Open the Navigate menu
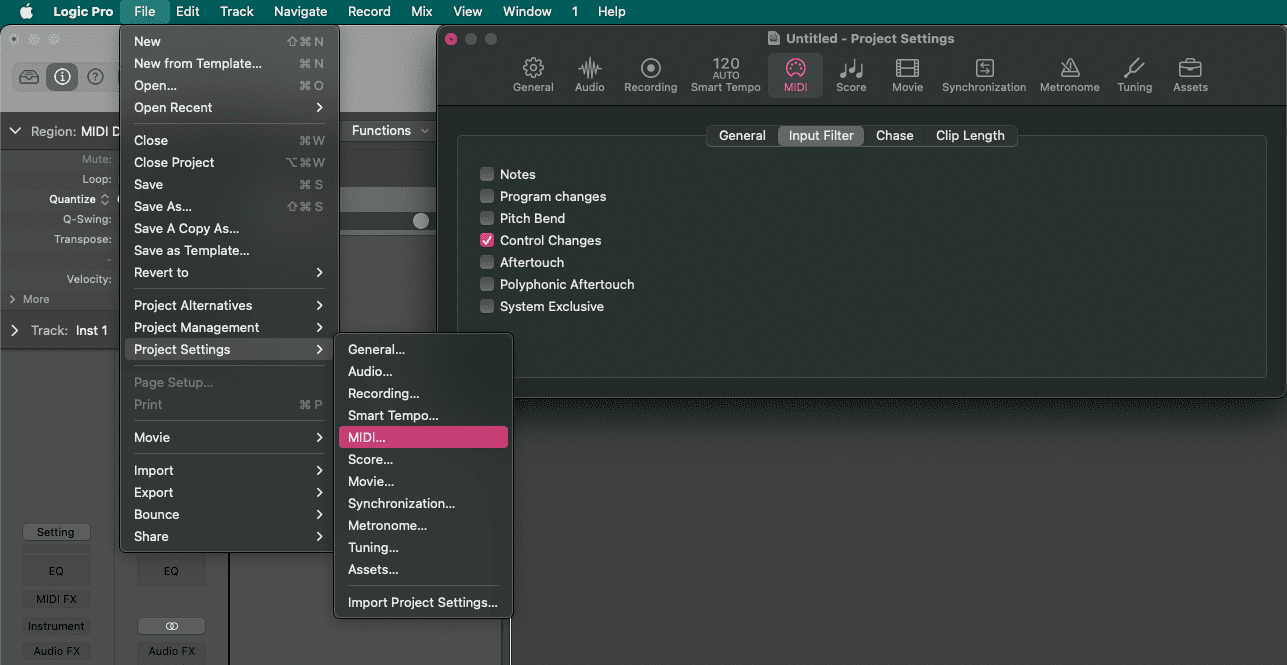Screen dimensions: 1287x665 pyautogui.click(x=301, y=11)
